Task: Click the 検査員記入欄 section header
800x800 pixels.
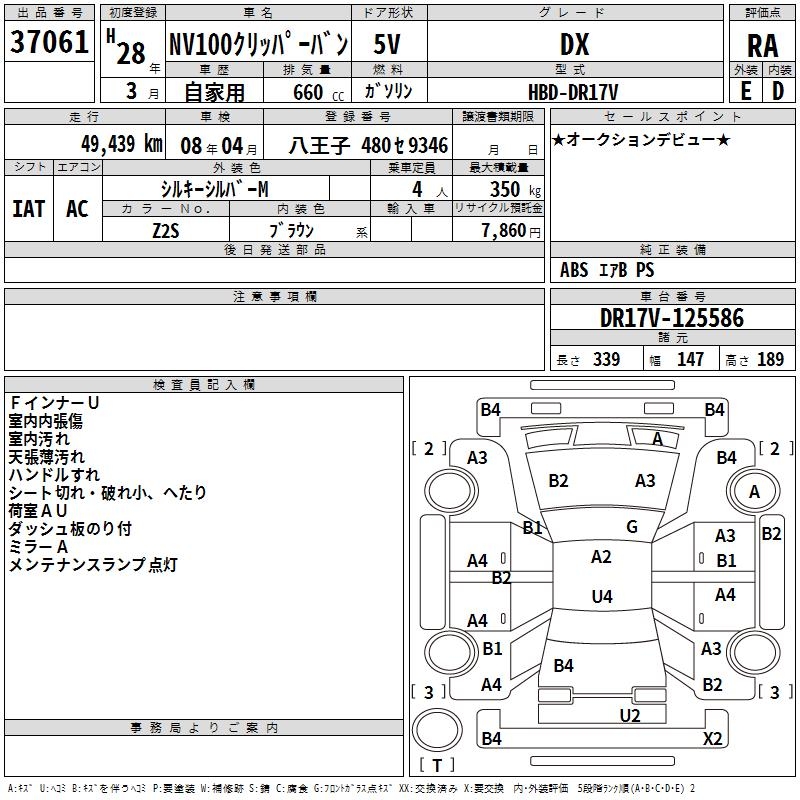Action: [x=204, y=385]
